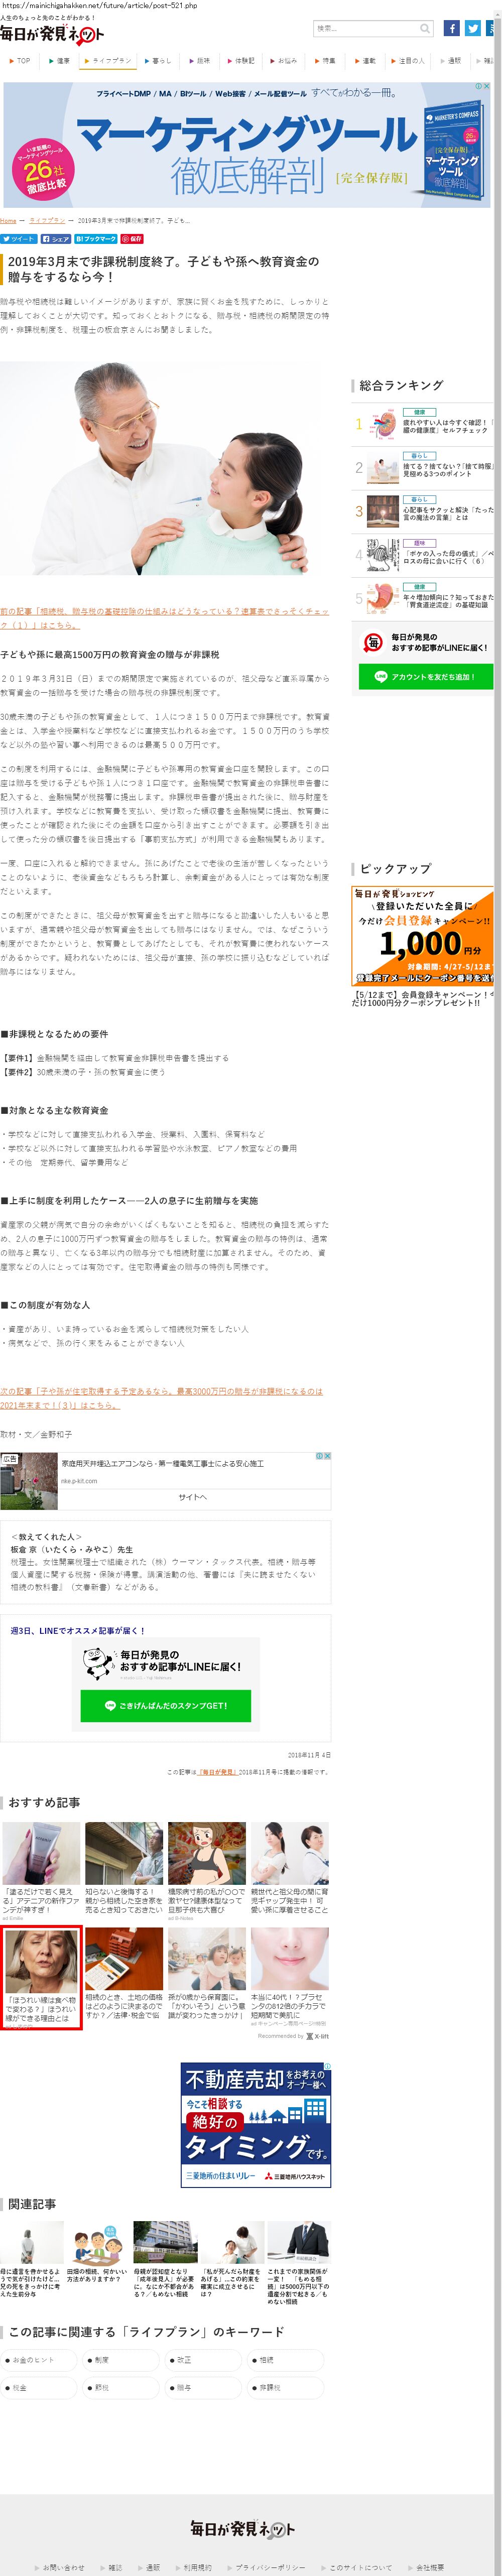Click green ごきげんぱんだのスタンプGET button
Viewport: 502px width, 2576px height.
point(165,1705)
